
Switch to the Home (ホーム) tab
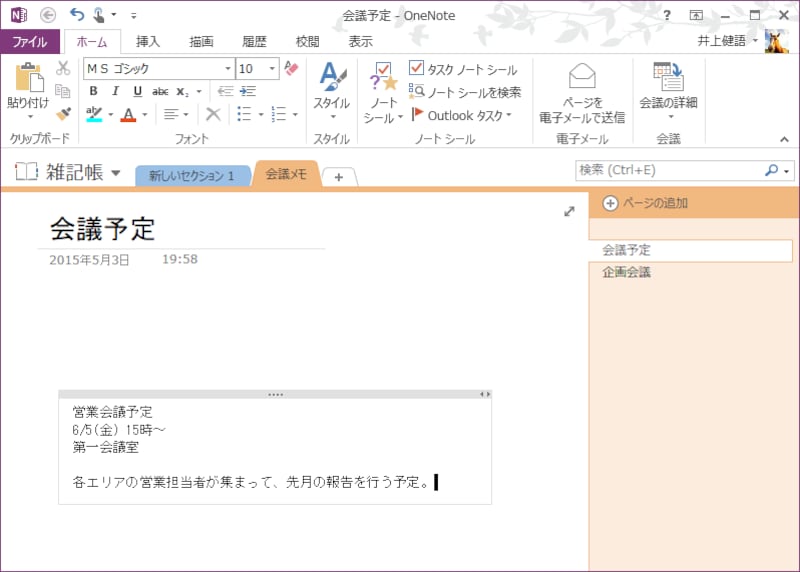coord(92,42)
